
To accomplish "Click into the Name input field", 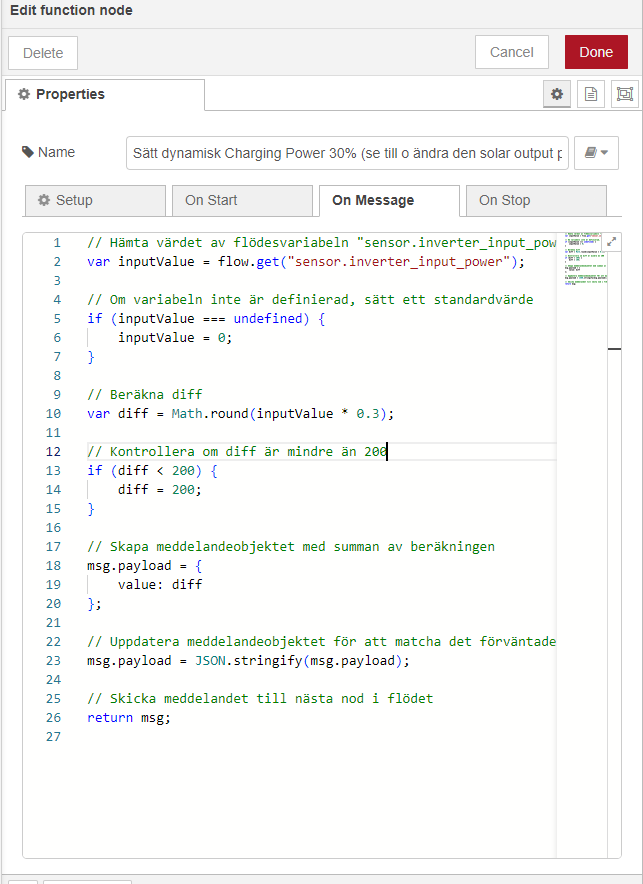I will pos(347,153).
